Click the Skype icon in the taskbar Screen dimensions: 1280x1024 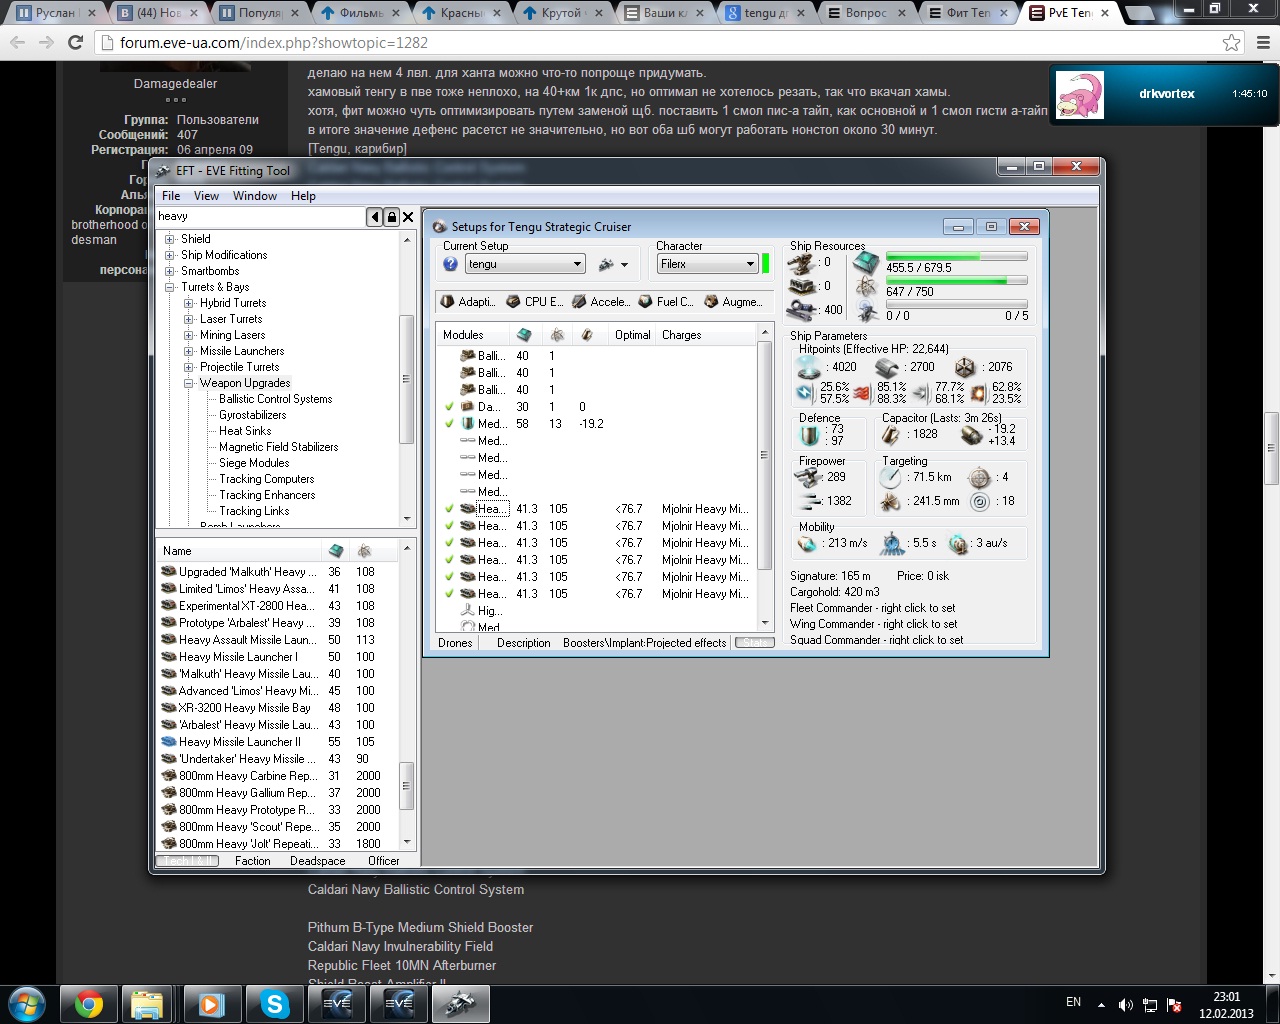click(274, 1003)
